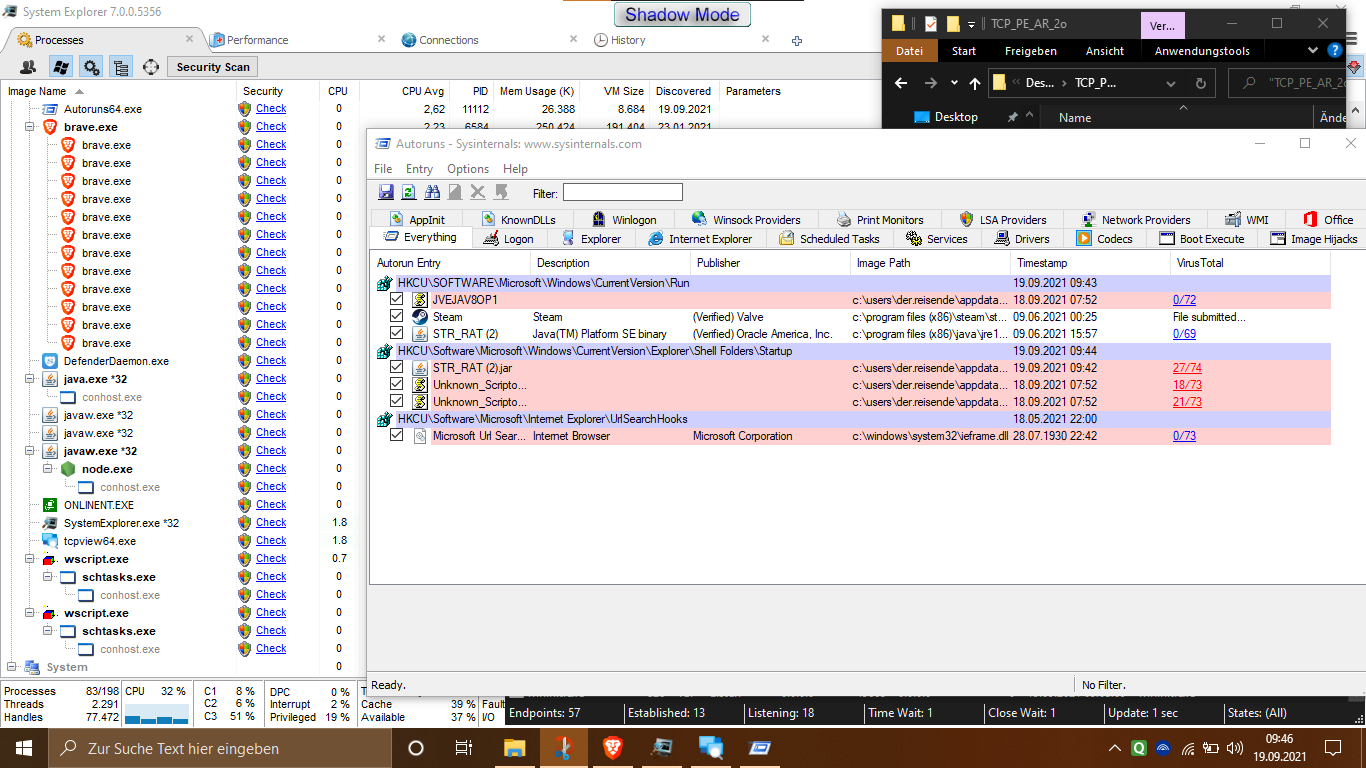This screenshot has width=1366, height=768.
Task: Collapse the bold javaw.exe *32 parent of node.exe
Action: [29, 451]
